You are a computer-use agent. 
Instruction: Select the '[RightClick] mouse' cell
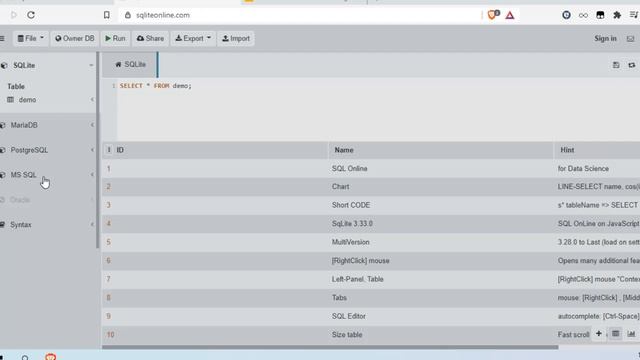click(360, 260)
